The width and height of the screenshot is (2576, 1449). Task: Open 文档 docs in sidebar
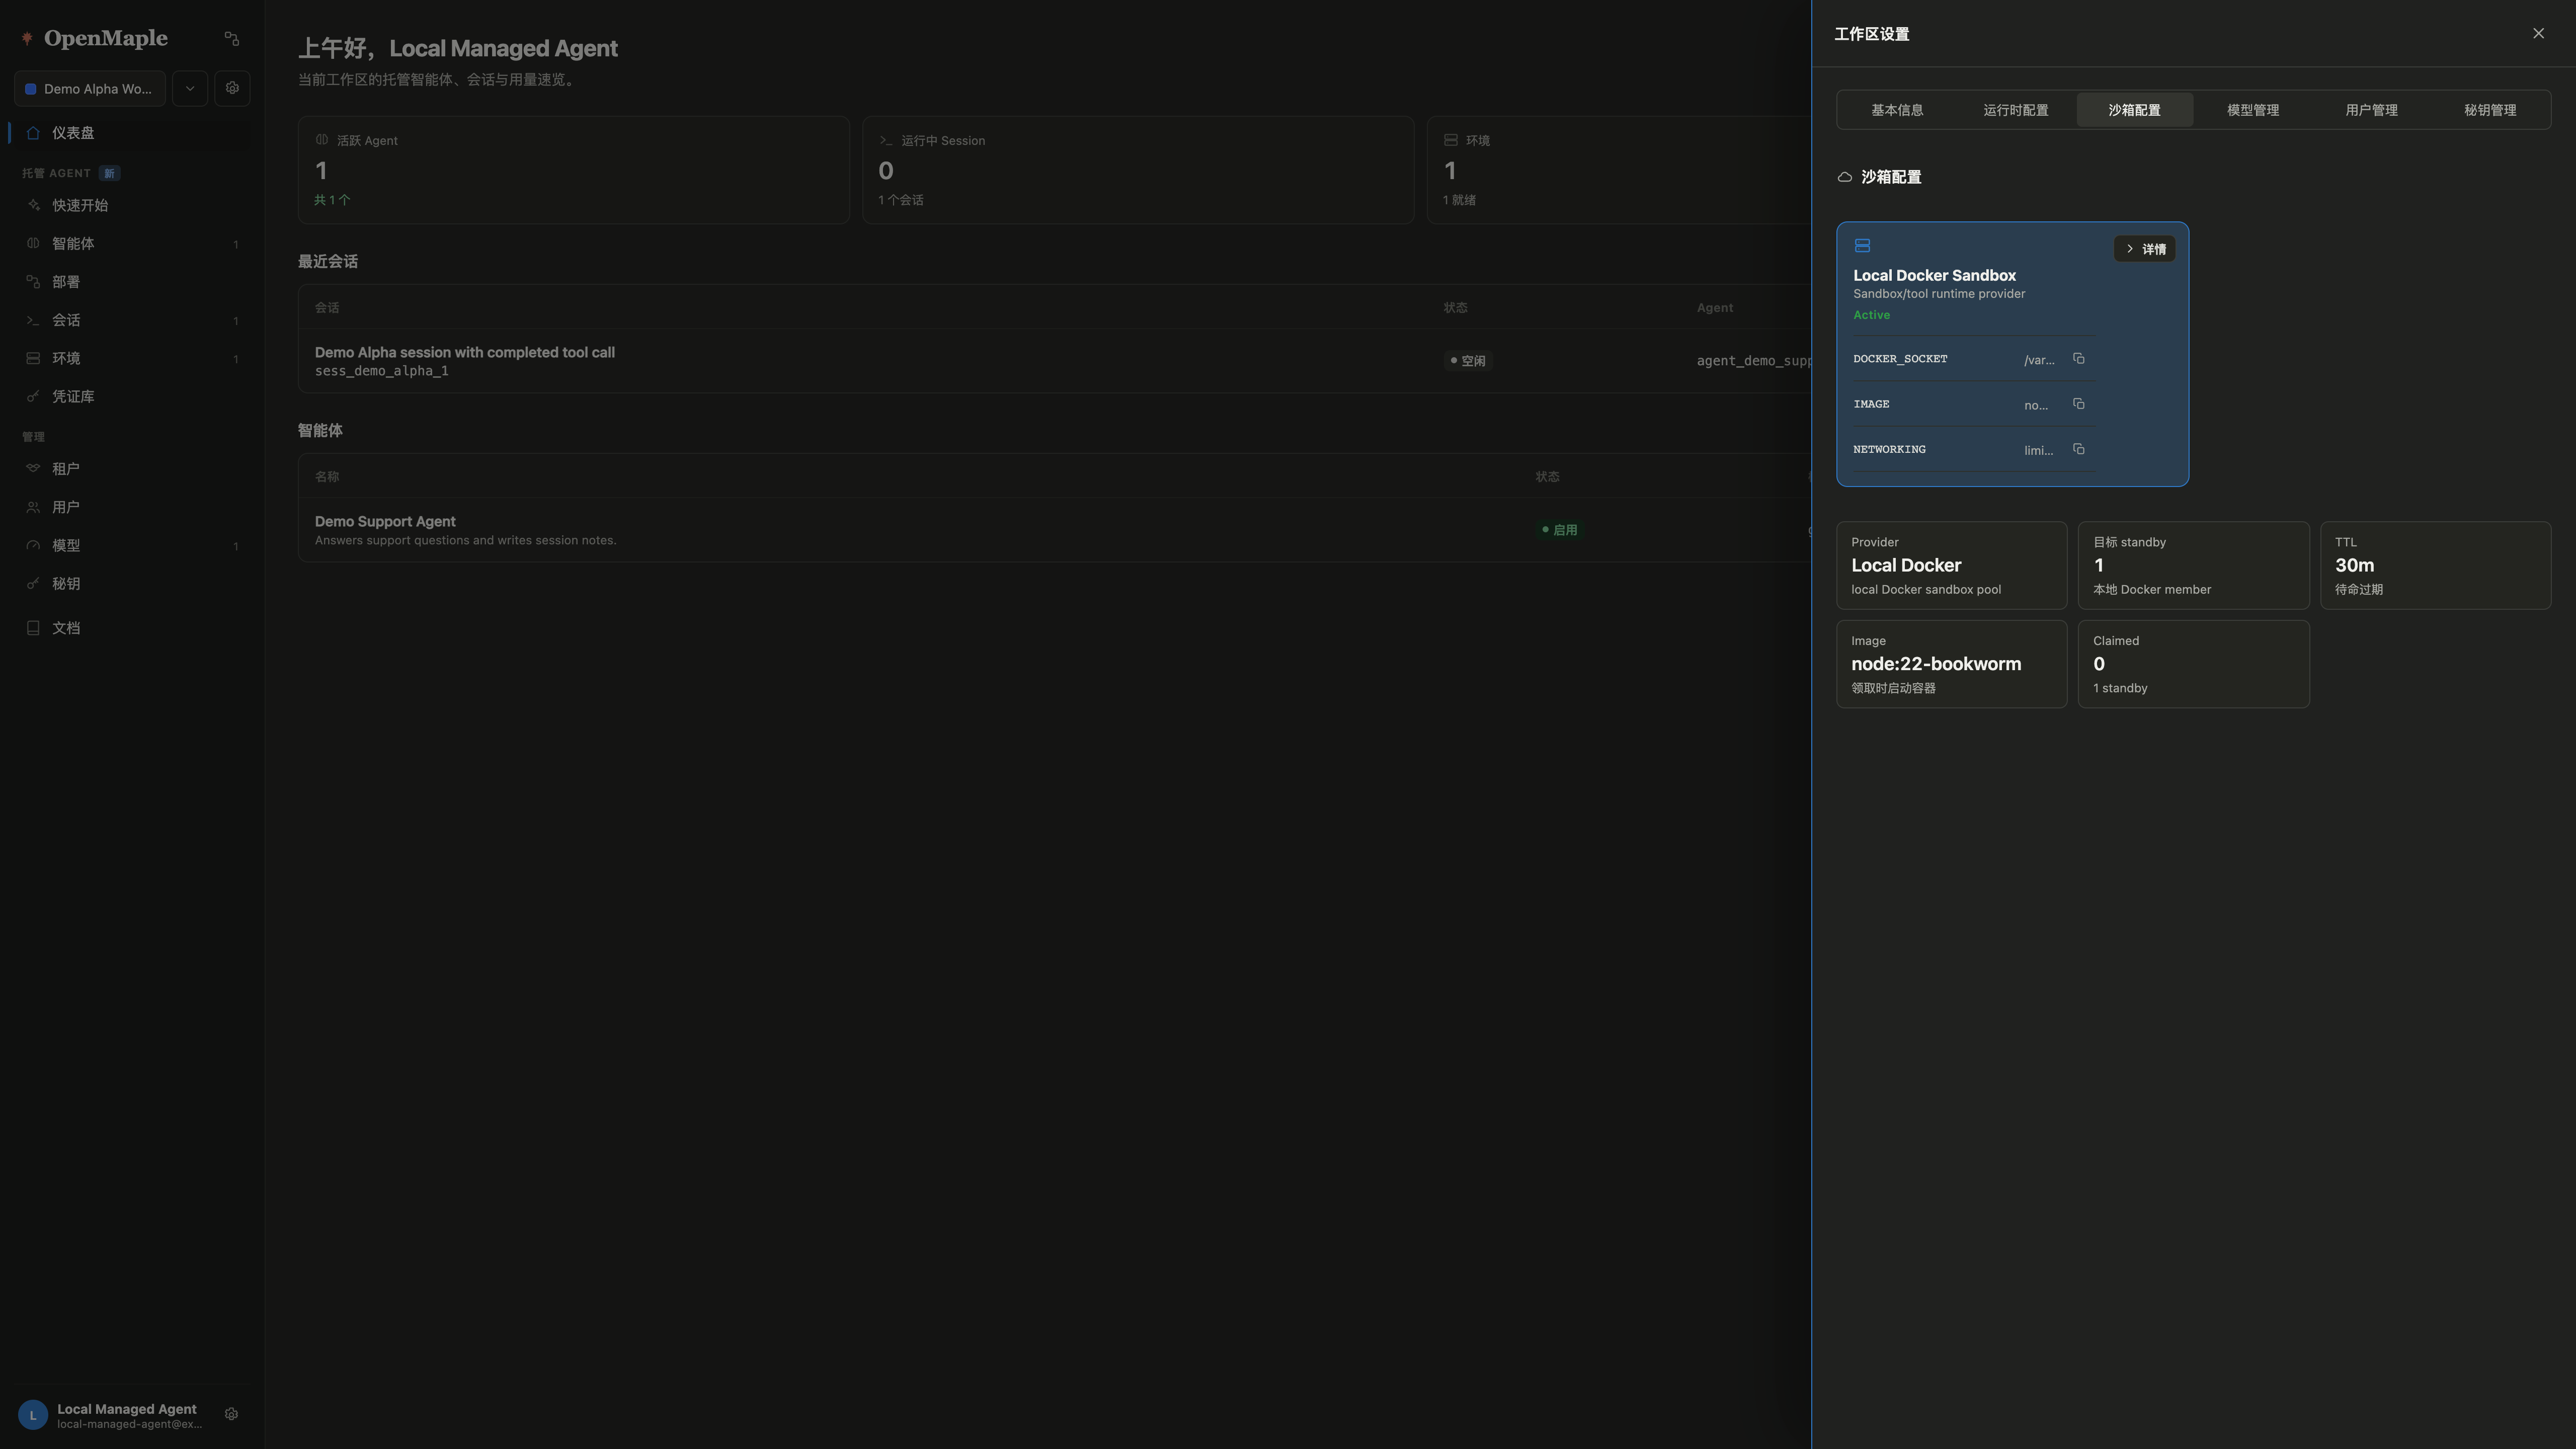pyautogui.click(x=130, y=628)
